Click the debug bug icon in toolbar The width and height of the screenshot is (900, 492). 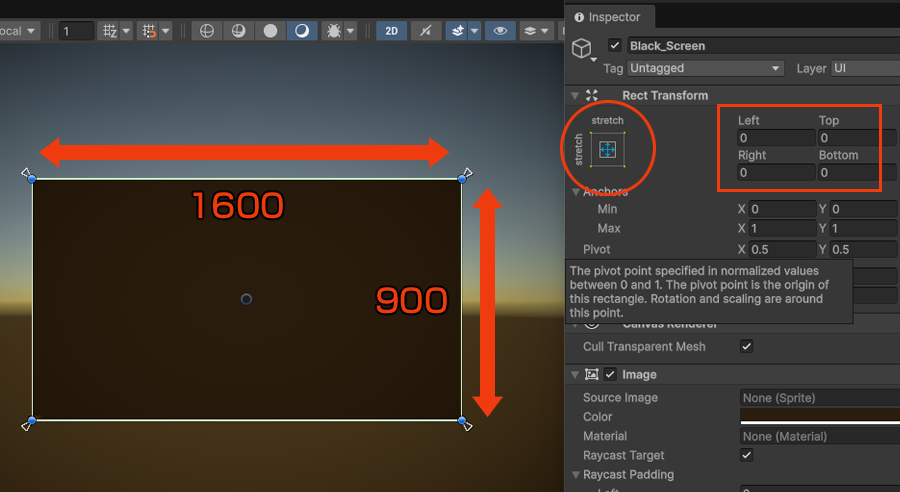coord(332,31)
